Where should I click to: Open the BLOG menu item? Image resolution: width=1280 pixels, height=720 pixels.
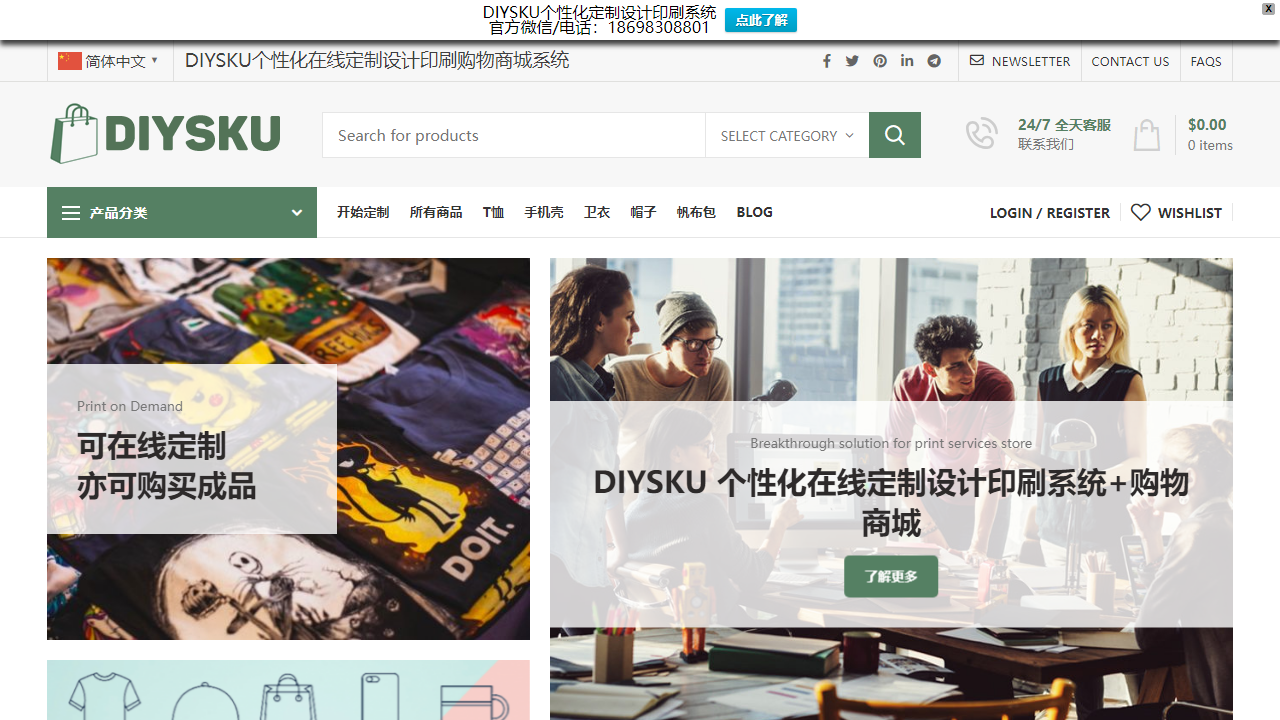point(755,212)
